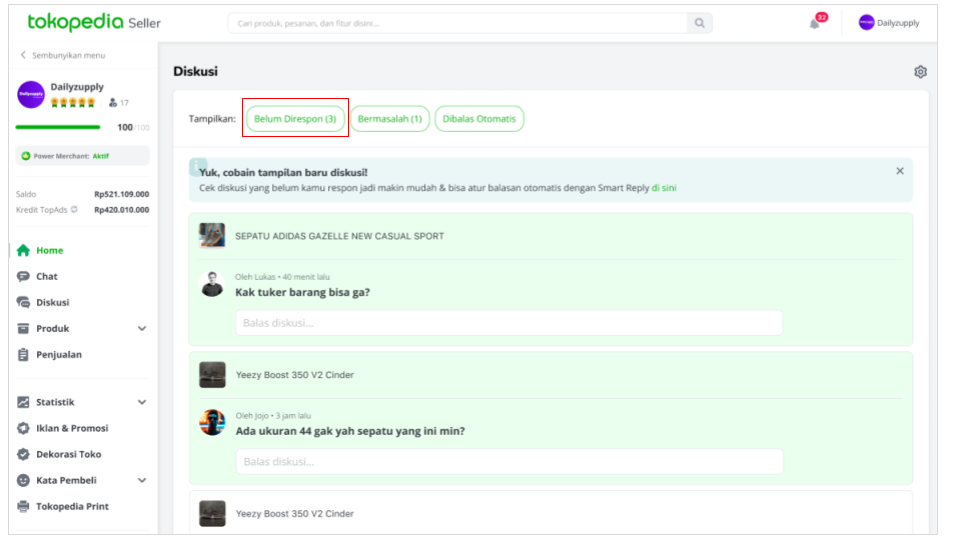Image resolution: width=960 pixels, height=540 pixels.
Task: Click the Diskusi sidebar icon
Action: [23, 302]
